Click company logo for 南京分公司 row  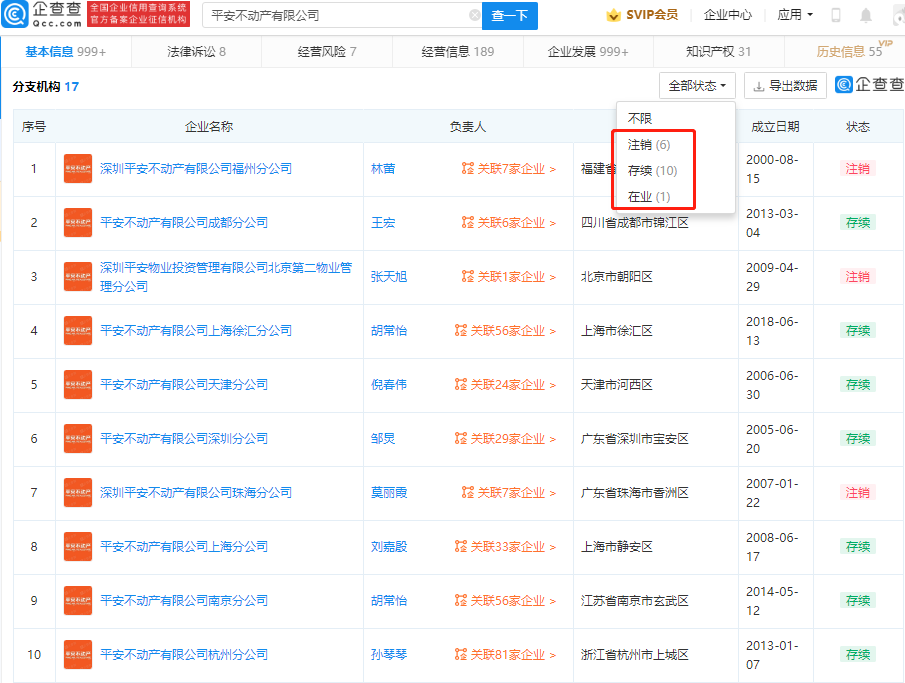78,600
